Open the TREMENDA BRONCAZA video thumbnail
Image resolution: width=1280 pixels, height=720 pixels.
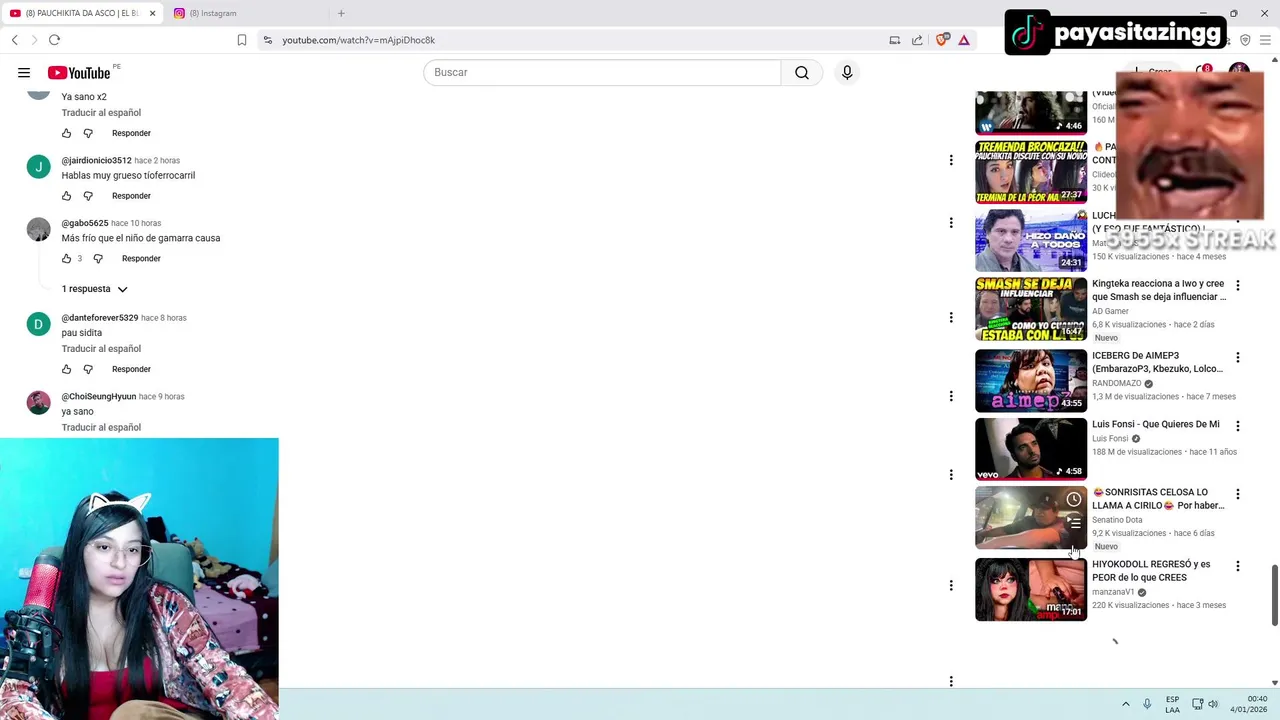(x=1031, y=172)
